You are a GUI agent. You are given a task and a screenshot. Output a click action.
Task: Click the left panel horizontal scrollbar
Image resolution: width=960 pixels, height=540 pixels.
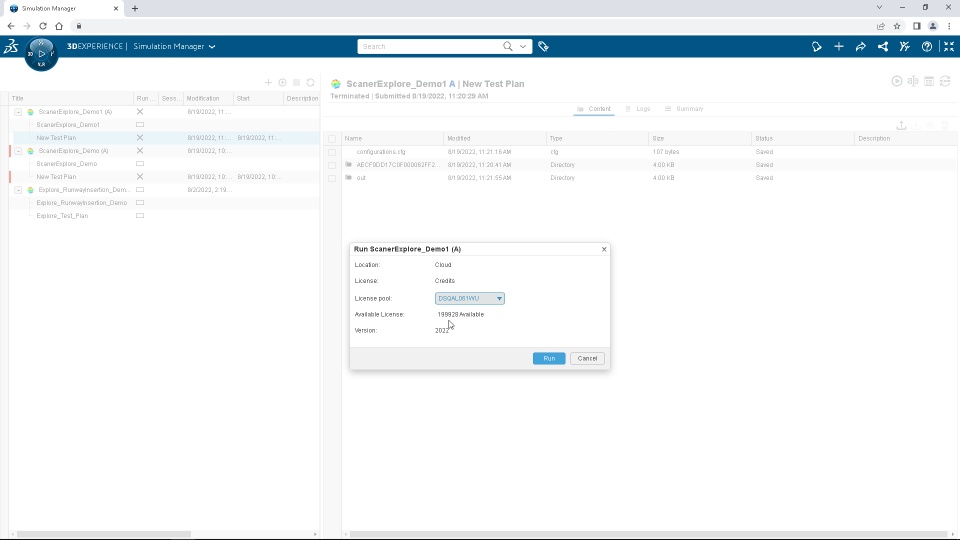[x=104, y=534]
